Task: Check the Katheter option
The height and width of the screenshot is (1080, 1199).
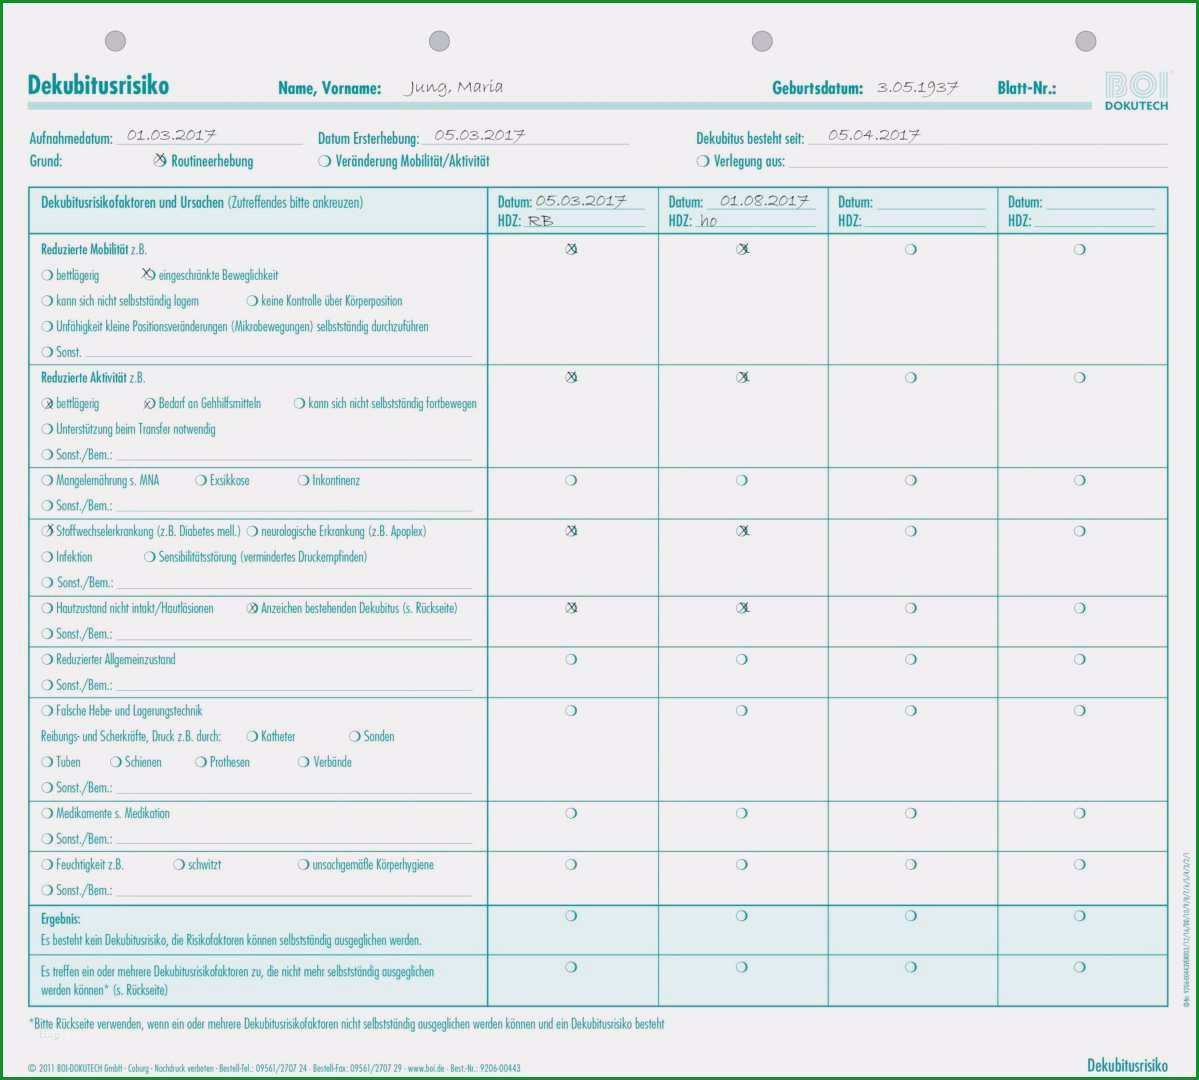Action: [x=252, y=737]
